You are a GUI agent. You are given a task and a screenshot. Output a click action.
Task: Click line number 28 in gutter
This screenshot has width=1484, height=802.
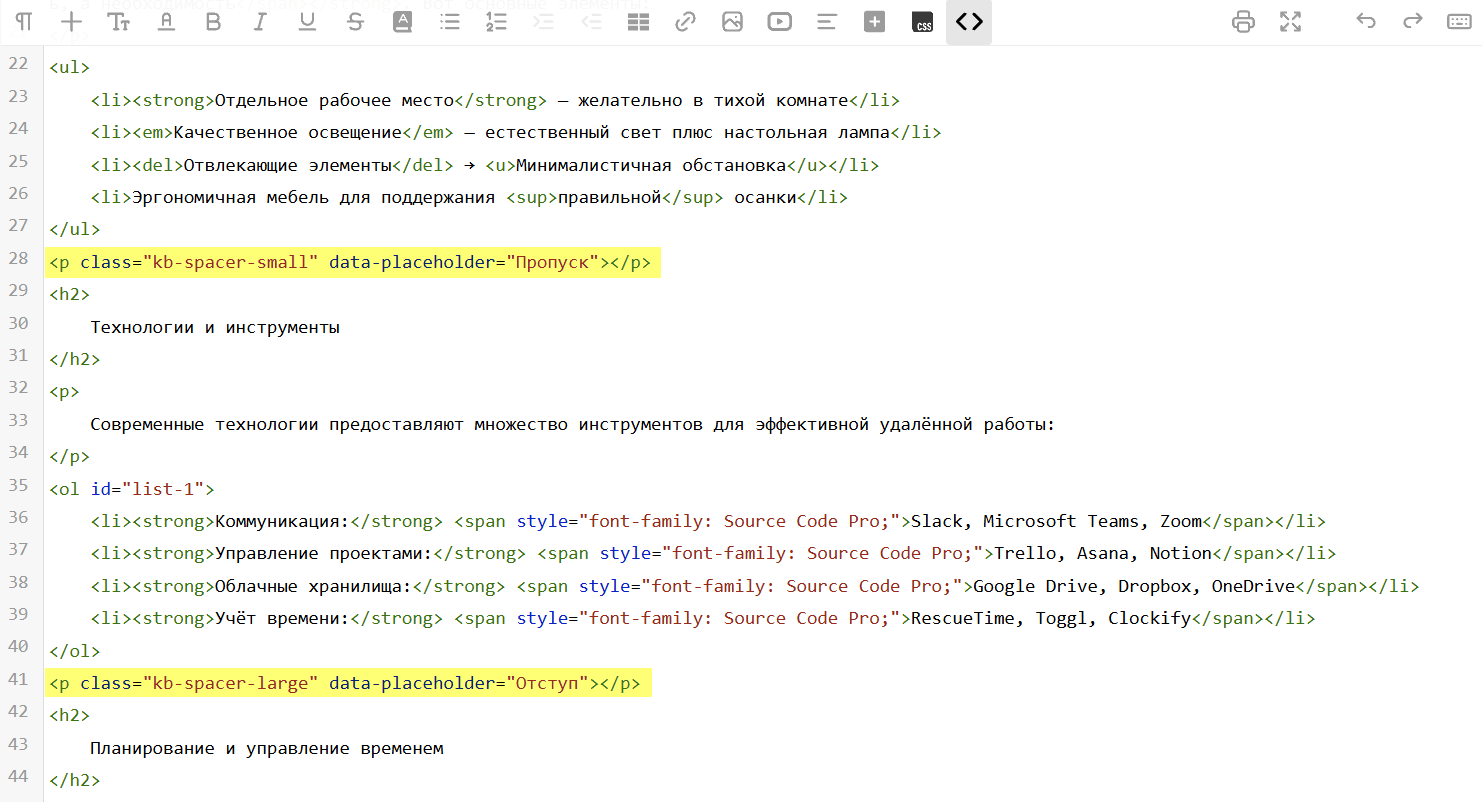click(19, 259)
